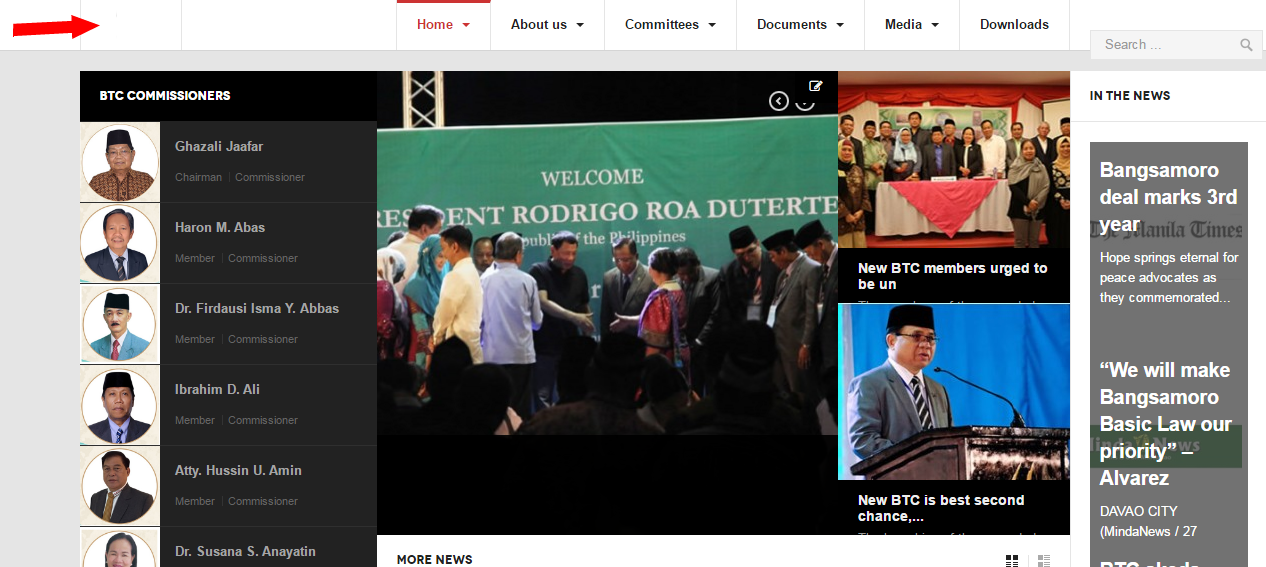Expand the Documents dropdown arrow

(x=840, y=25)
